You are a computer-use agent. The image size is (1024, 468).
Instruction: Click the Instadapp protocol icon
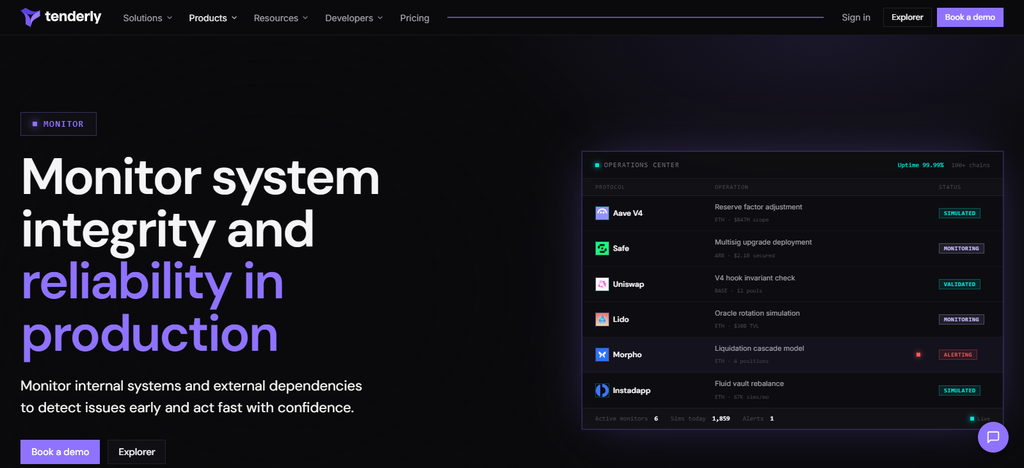(601, 390)
